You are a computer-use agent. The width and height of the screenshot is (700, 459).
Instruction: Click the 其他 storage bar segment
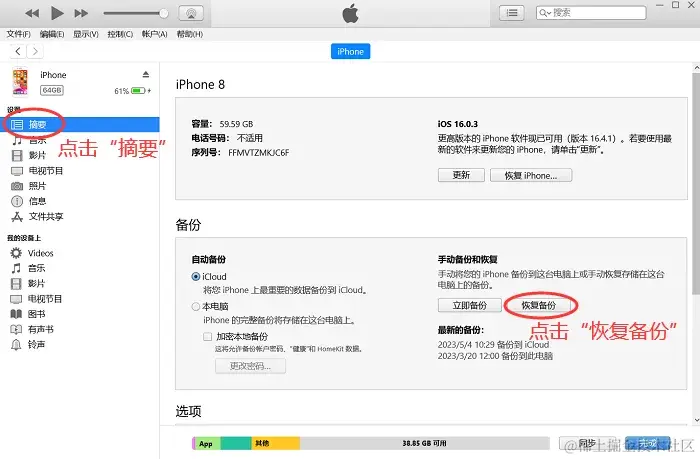(275, 443)
